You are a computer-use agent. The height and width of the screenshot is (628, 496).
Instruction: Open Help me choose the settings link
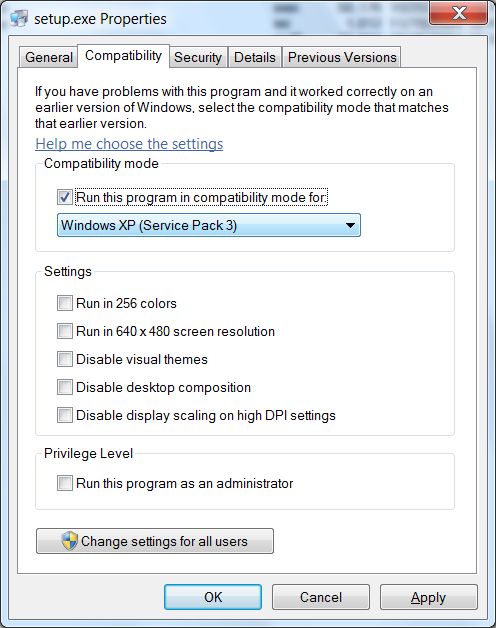pyautogui.click(x=129, y=144)
